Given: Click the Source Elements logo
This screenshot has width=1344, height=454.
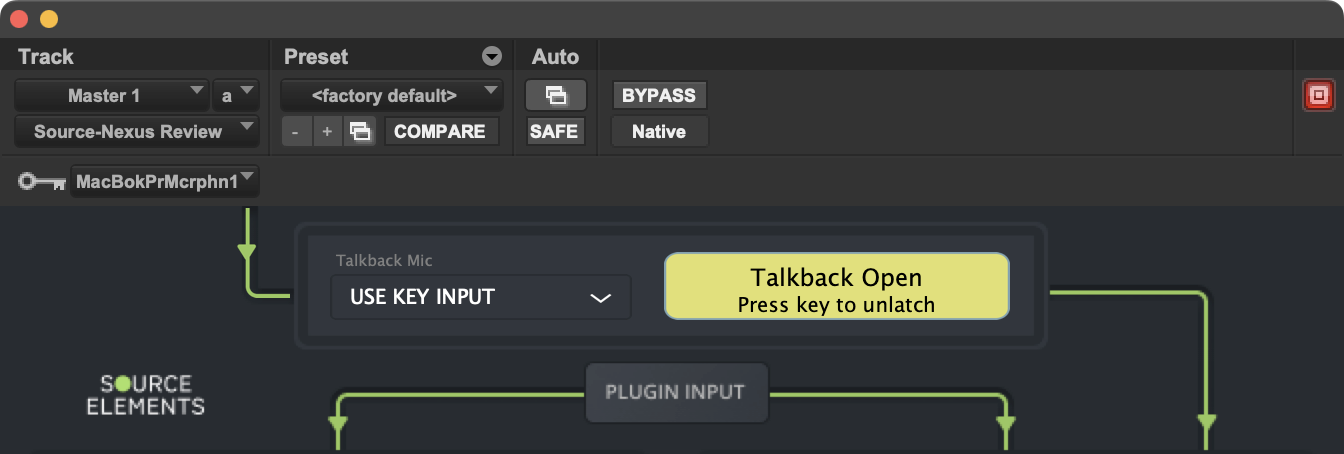Looking at the screenshot, I should click(x=145, y=395).
